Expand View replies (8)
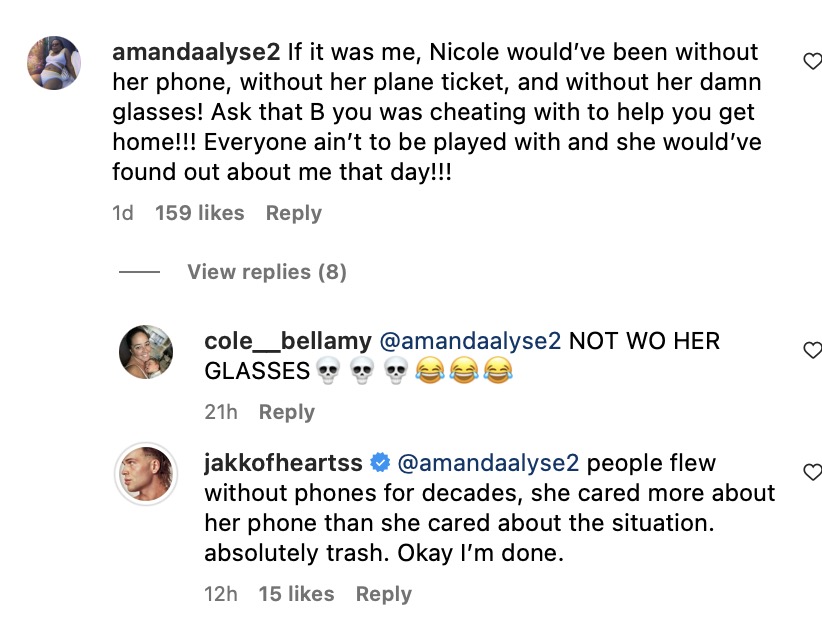The image size is (822, 620). (x=266, y=272)
